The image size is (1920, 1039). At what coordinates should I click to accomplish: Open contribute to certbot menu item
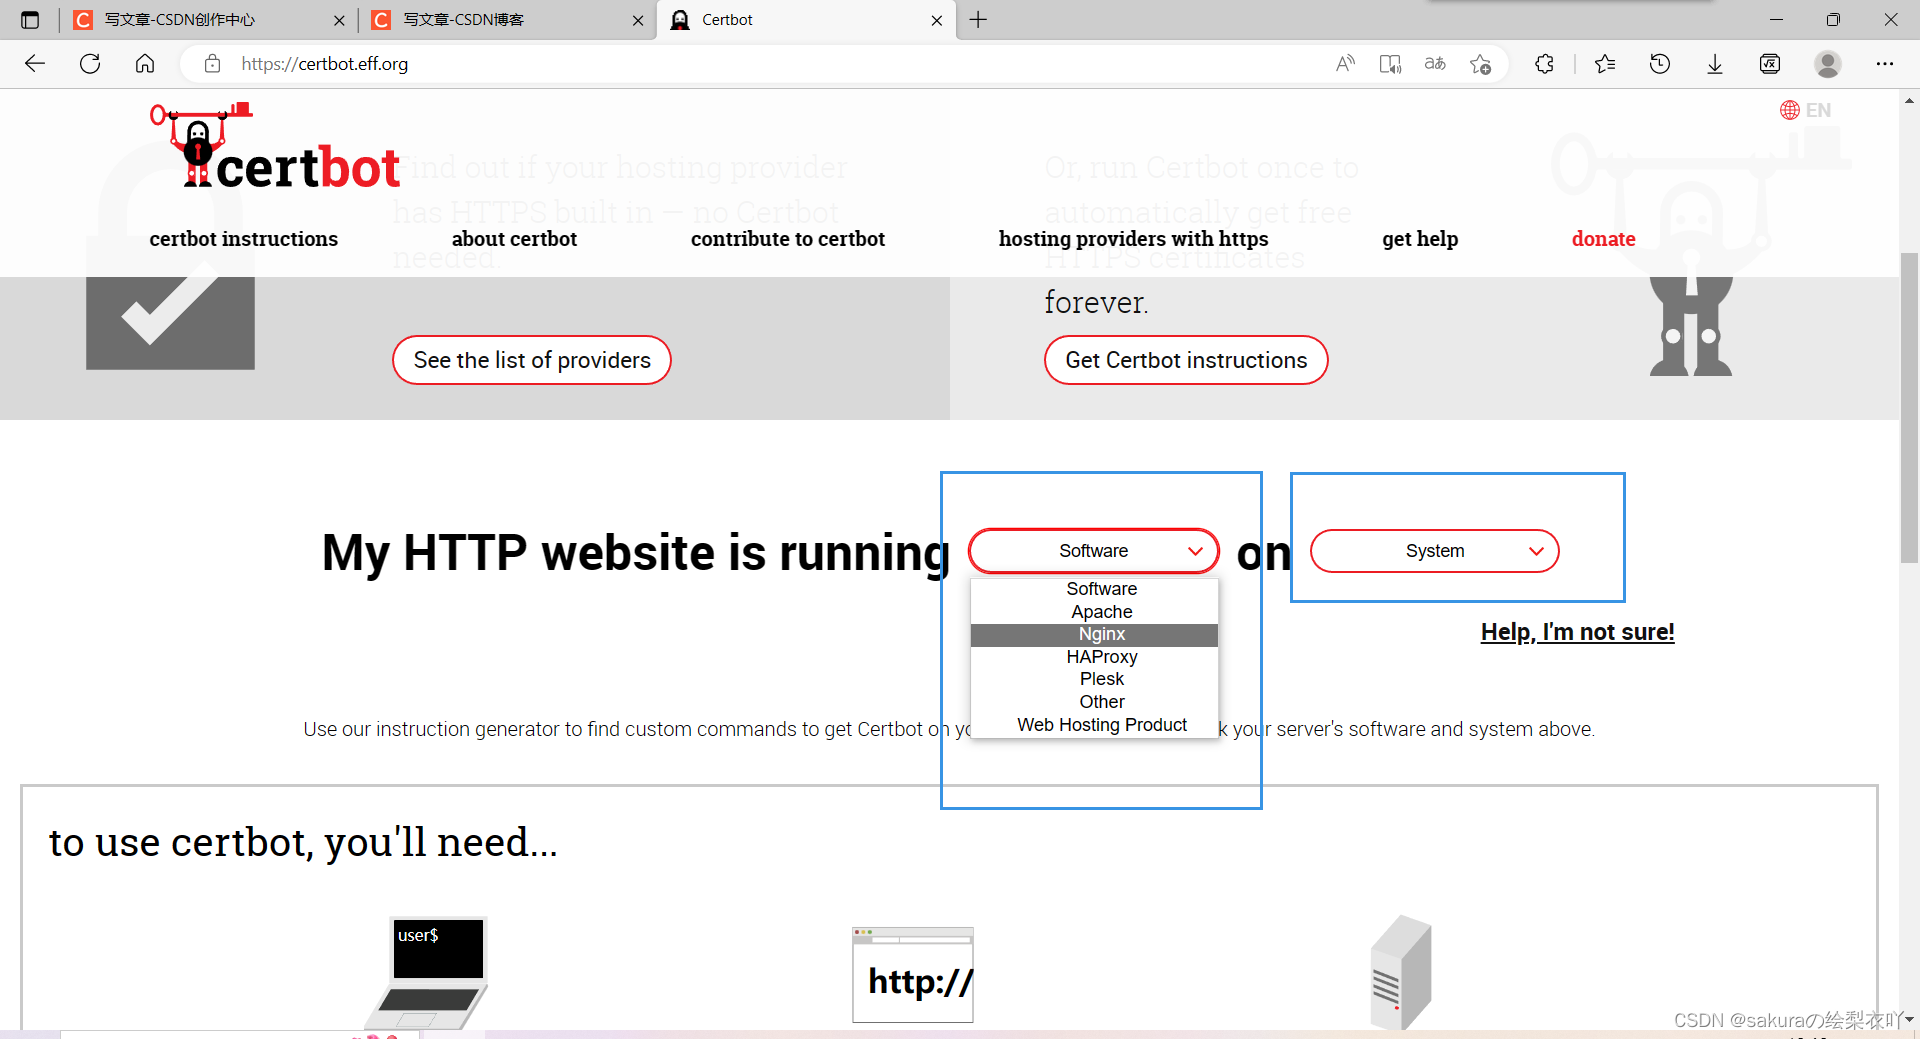coord(788,239)
